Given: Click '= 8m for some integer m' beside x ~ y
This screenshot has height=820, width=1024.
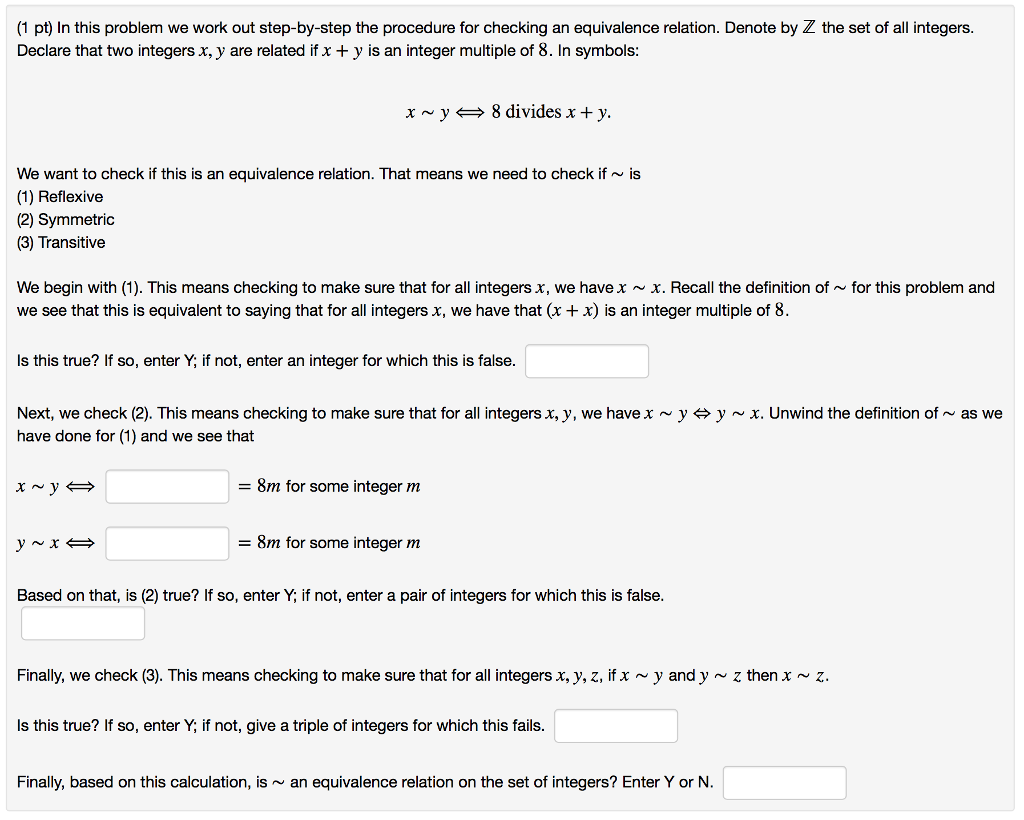Looking at the screenshot, I should 329,487.
